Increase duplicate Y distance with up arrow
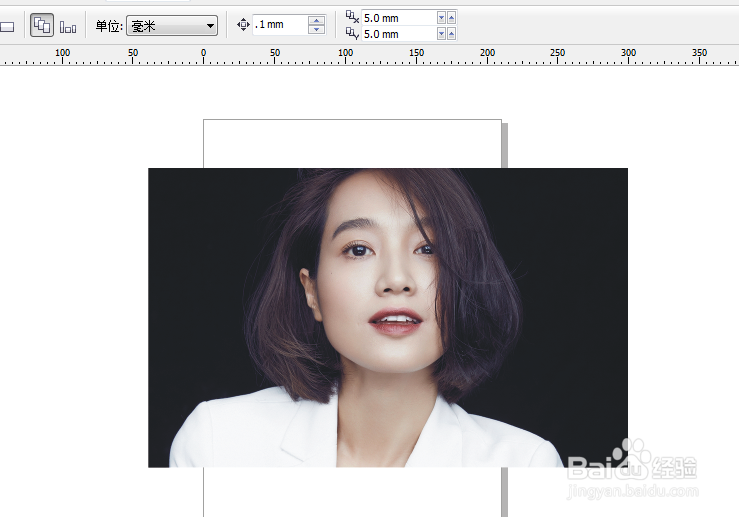Viewport: 739px width, 517px height. [452, 34]
